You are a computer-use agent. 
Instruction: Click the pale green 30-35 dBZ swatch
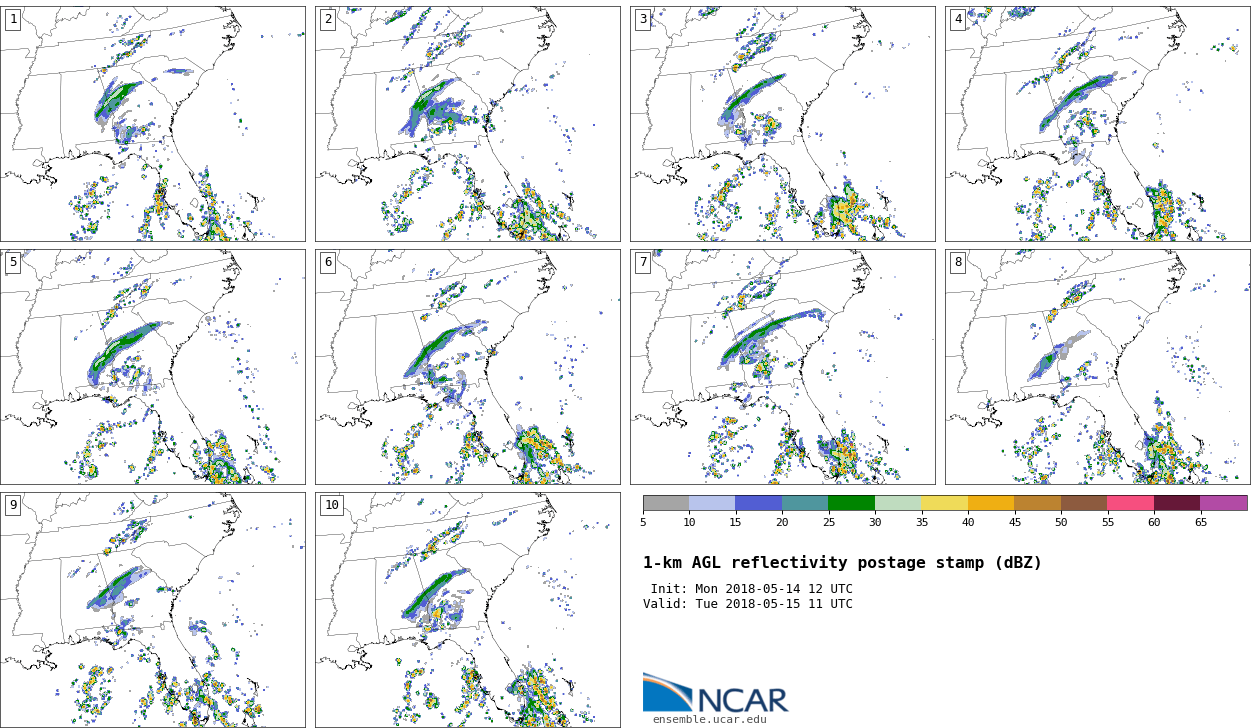point(898,503)
